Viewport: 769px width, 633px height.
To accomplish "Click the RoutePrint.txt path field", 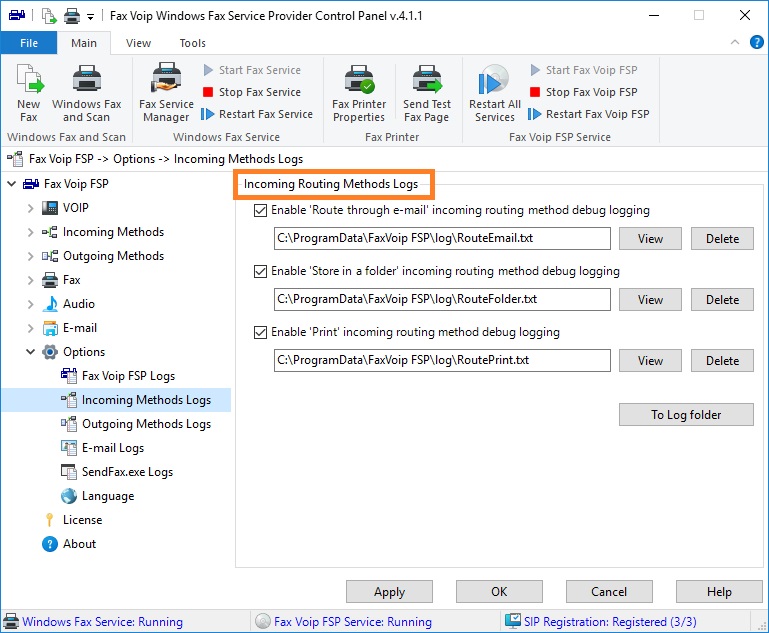I will click(x=442, y=360).
